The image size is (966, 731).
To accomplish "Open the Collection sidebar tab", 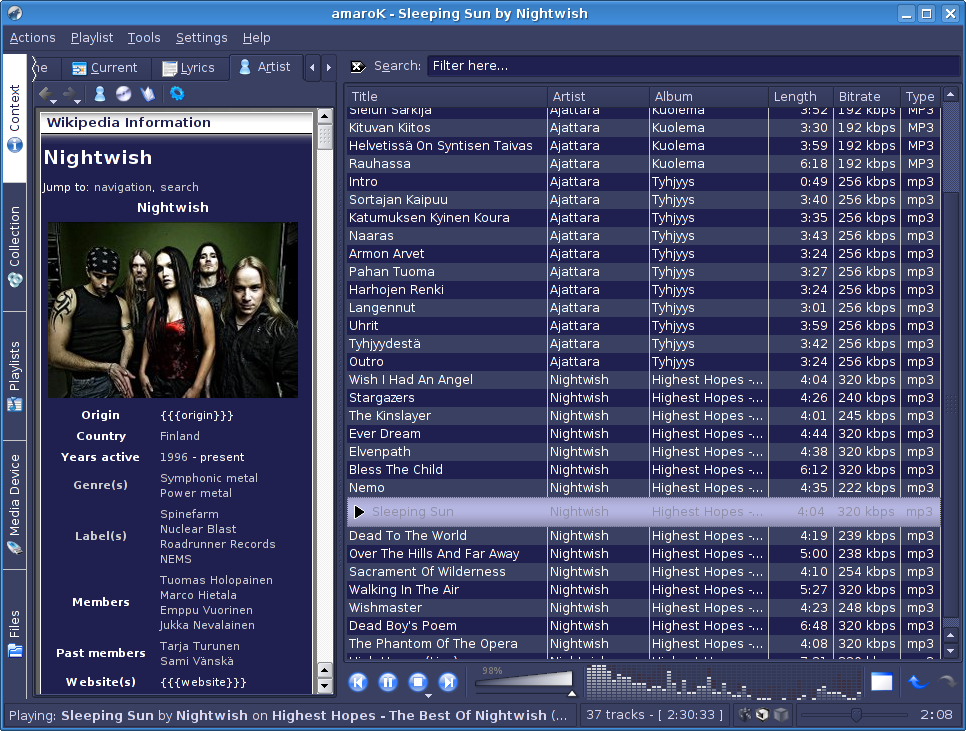I will pos(14,247).
